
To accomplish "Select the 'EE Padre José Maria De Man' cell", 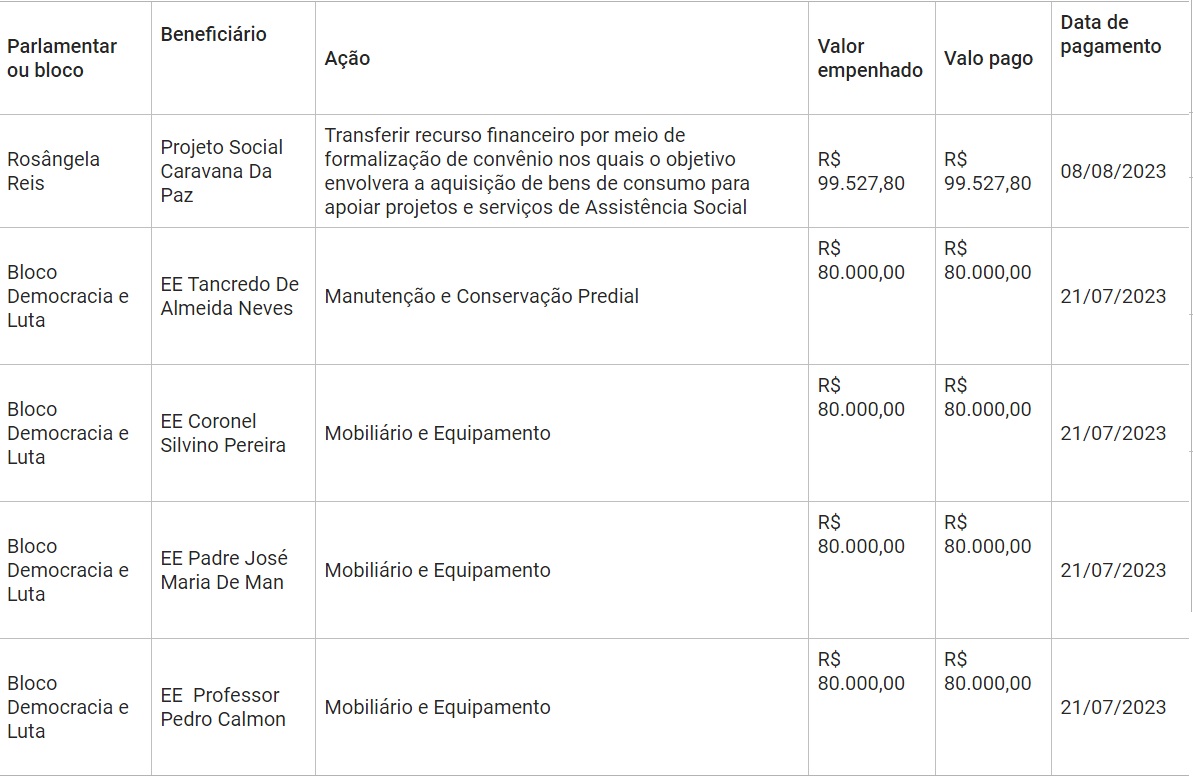I will pos(223,570).
